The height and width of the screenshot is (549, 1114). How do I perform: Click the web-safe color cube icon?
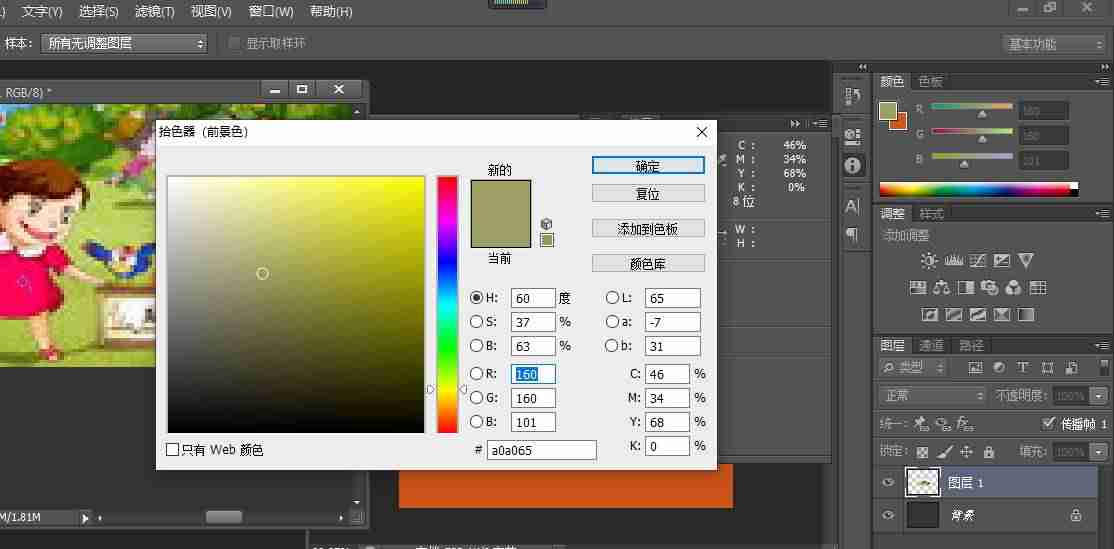(546, 224)
